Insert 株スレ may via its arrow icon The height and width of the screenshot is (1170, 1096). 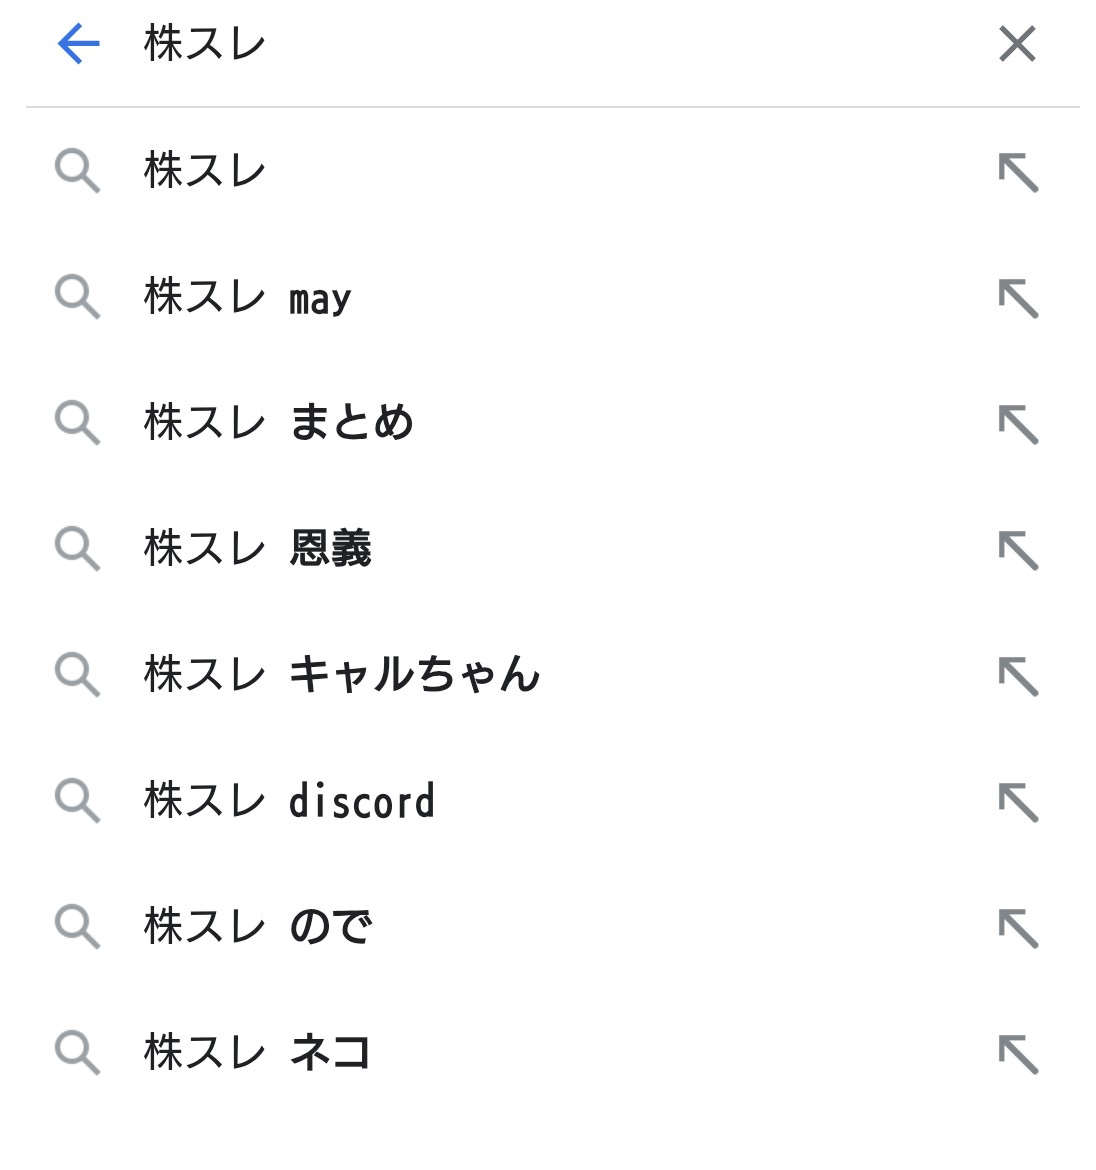pos(1018,298)
